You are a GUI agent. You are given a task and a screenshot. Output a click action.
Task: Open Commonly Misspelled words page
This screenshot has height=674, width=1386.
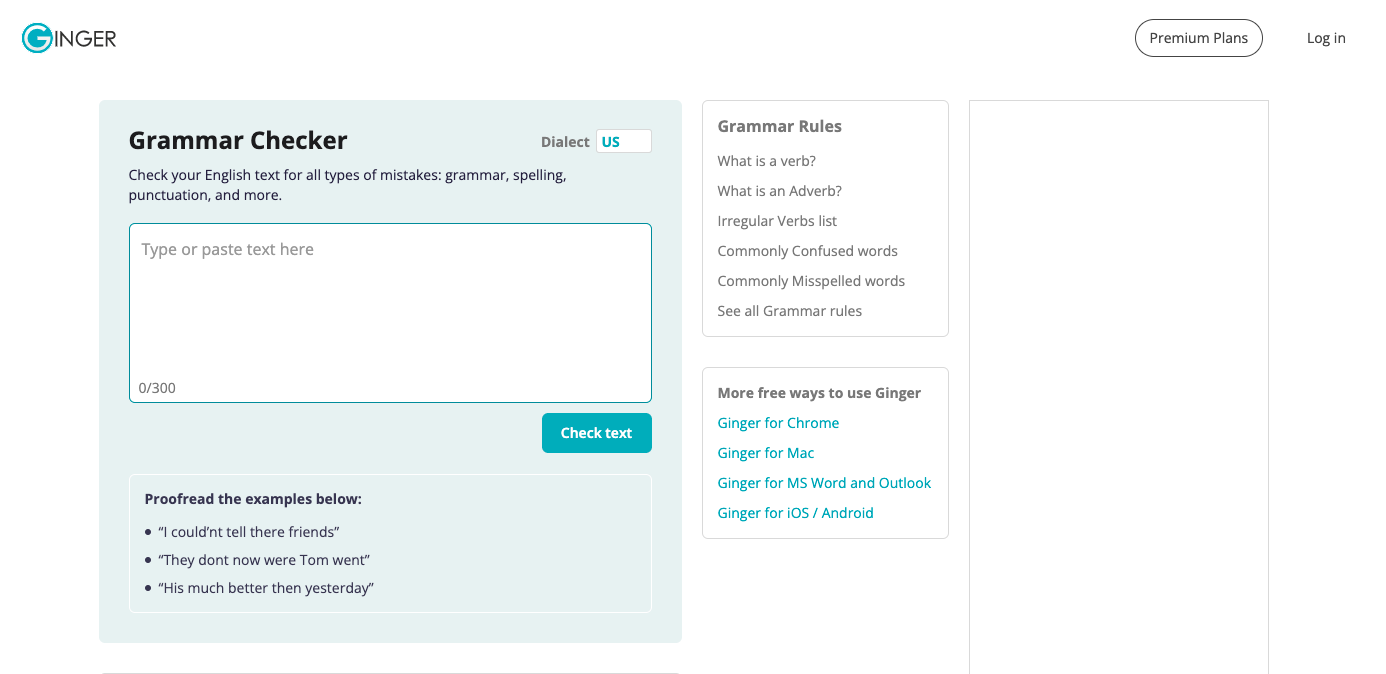[811, 280]
